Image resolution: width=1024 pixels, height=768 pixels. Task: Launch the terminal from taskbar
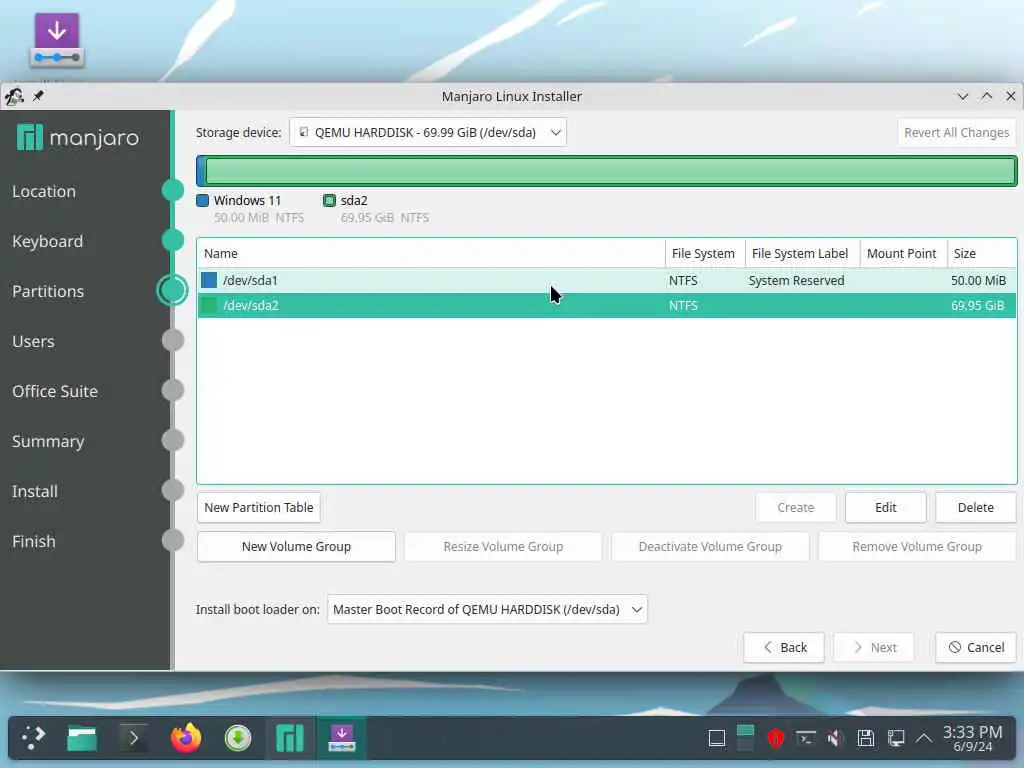133,739
